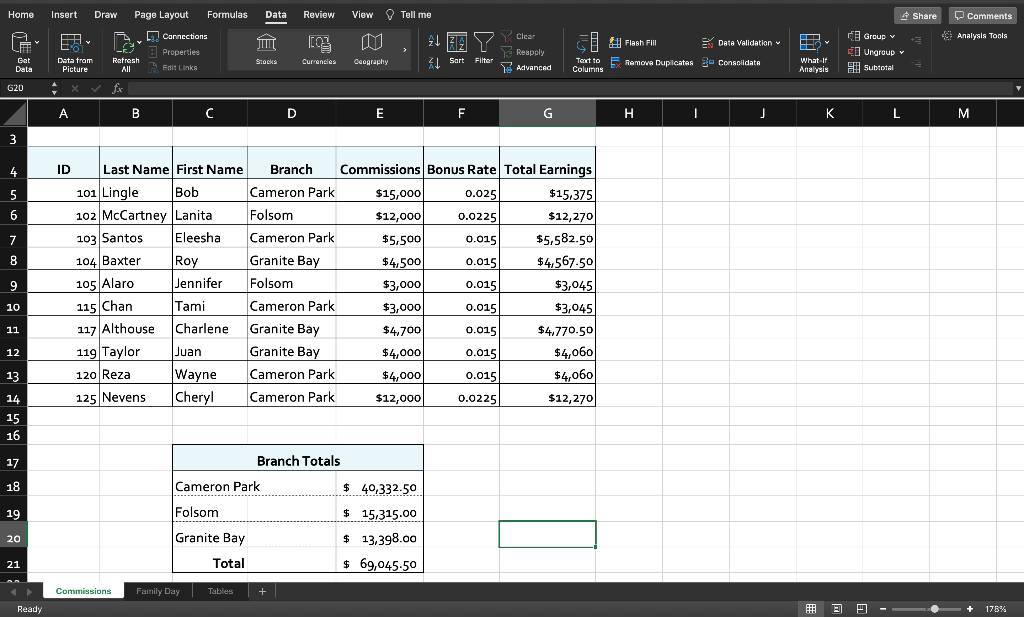Switch to the Formulas ribbon tab

click(227, 15)
